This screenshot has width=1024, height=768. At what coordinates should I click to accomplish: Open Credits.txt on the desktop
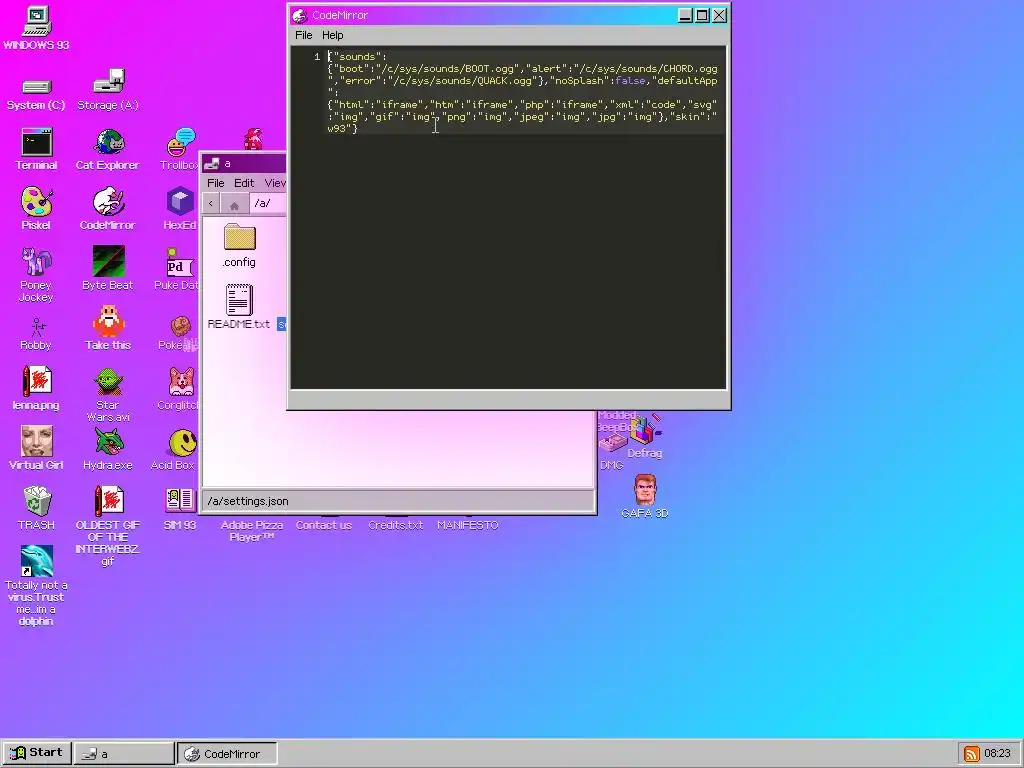(396, 525)
